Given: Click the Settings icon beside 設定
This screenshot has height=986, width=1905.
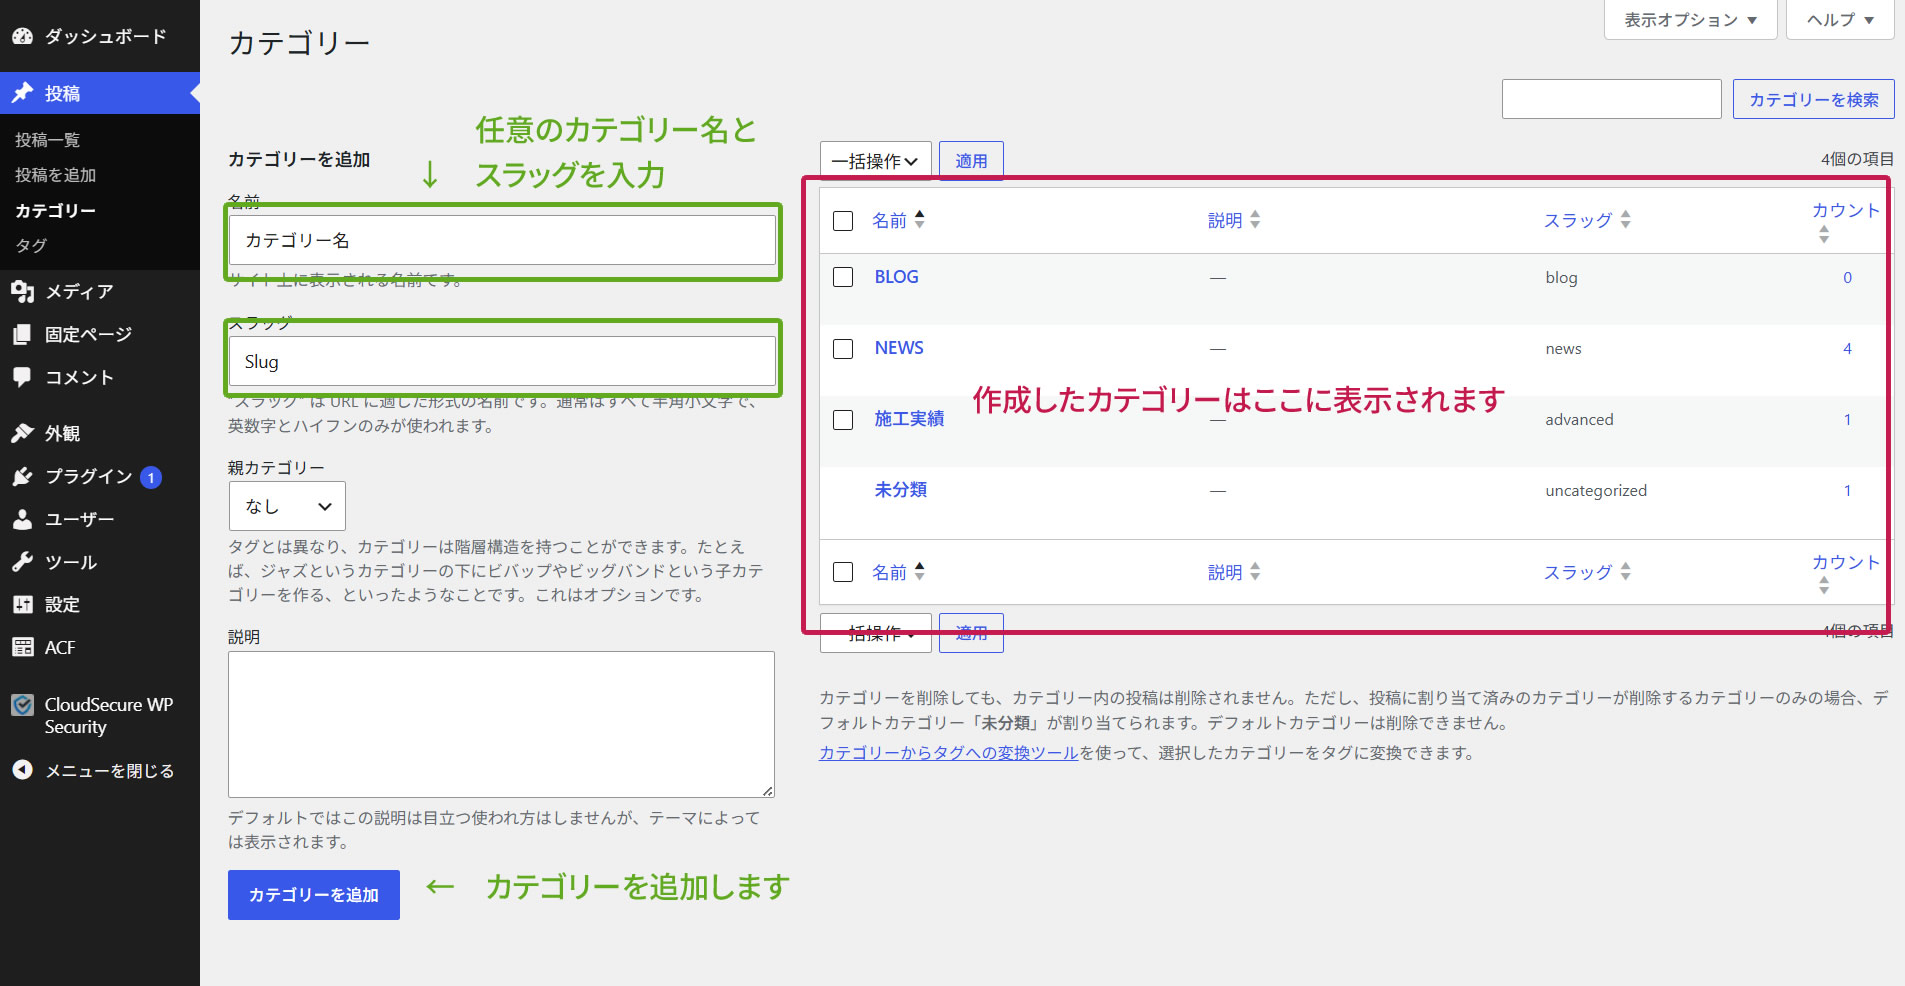Looking at the screenshot, I should (22, 604).
